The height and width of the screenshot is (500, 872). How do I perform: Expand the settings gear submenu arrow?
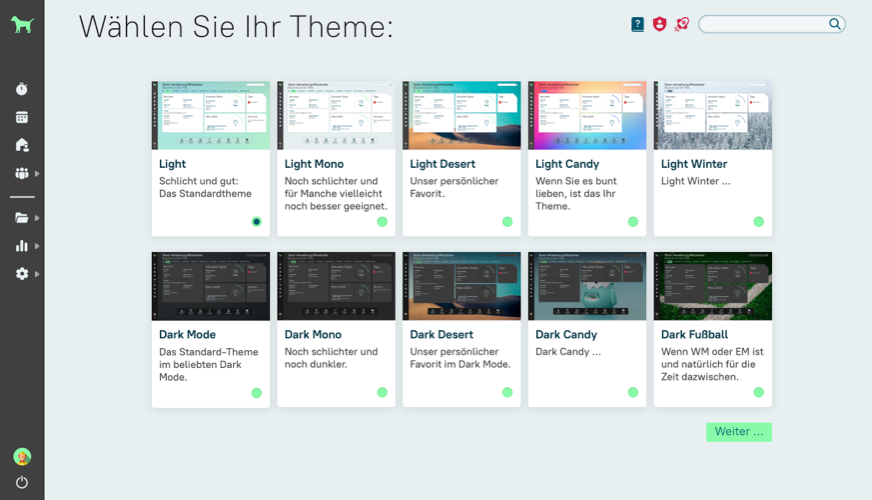[37, 274]
